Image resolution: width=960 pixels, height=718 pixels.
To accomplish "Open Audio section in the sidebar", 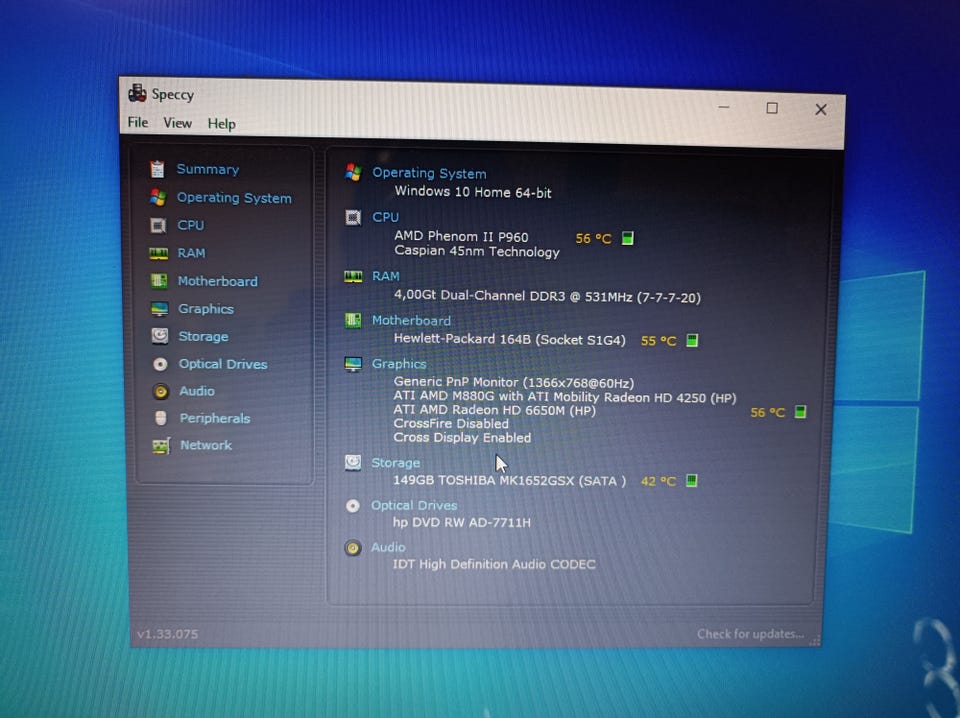I will coord(197,391).
